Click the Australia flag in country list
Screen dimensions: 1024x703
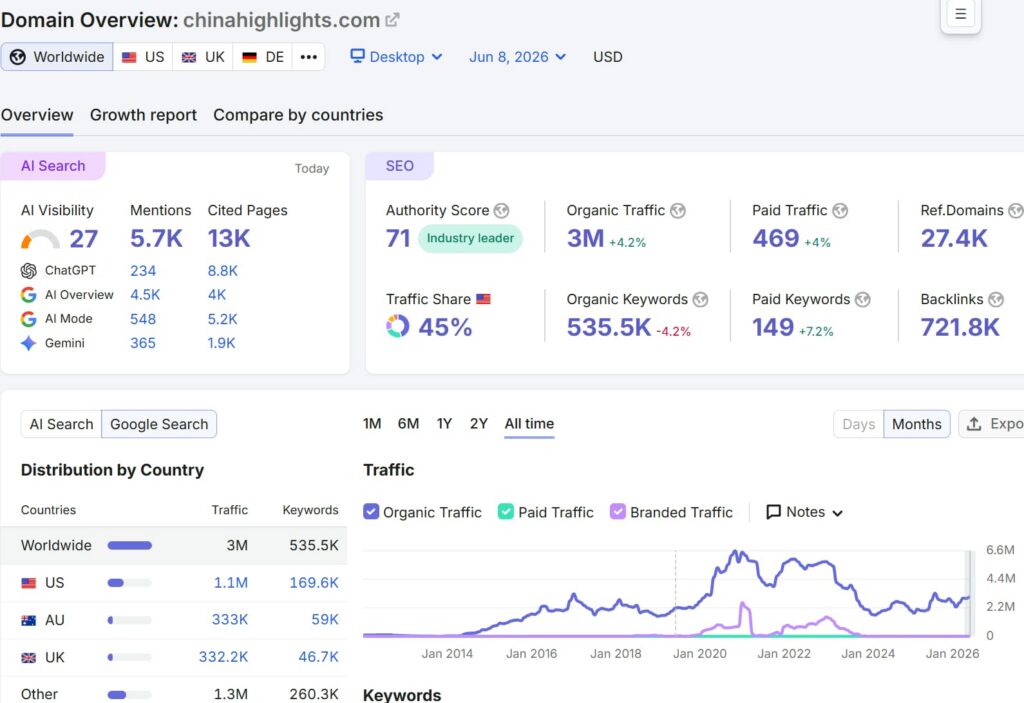(29, 620)
